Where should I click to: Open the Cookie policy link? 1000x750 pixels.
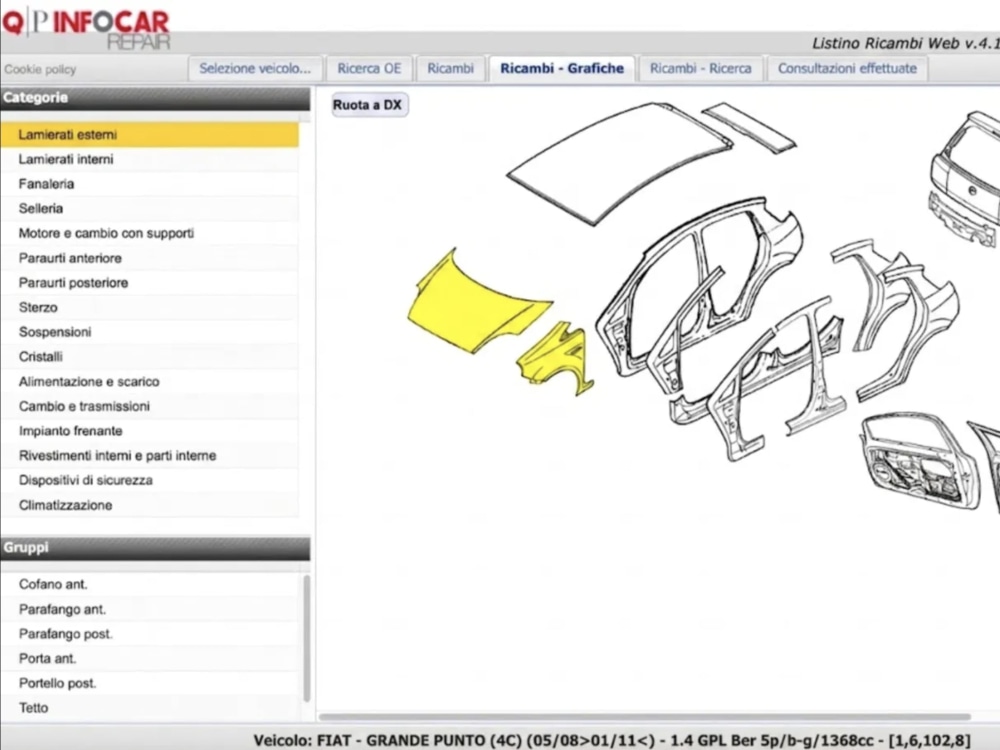tap(40, 70)
